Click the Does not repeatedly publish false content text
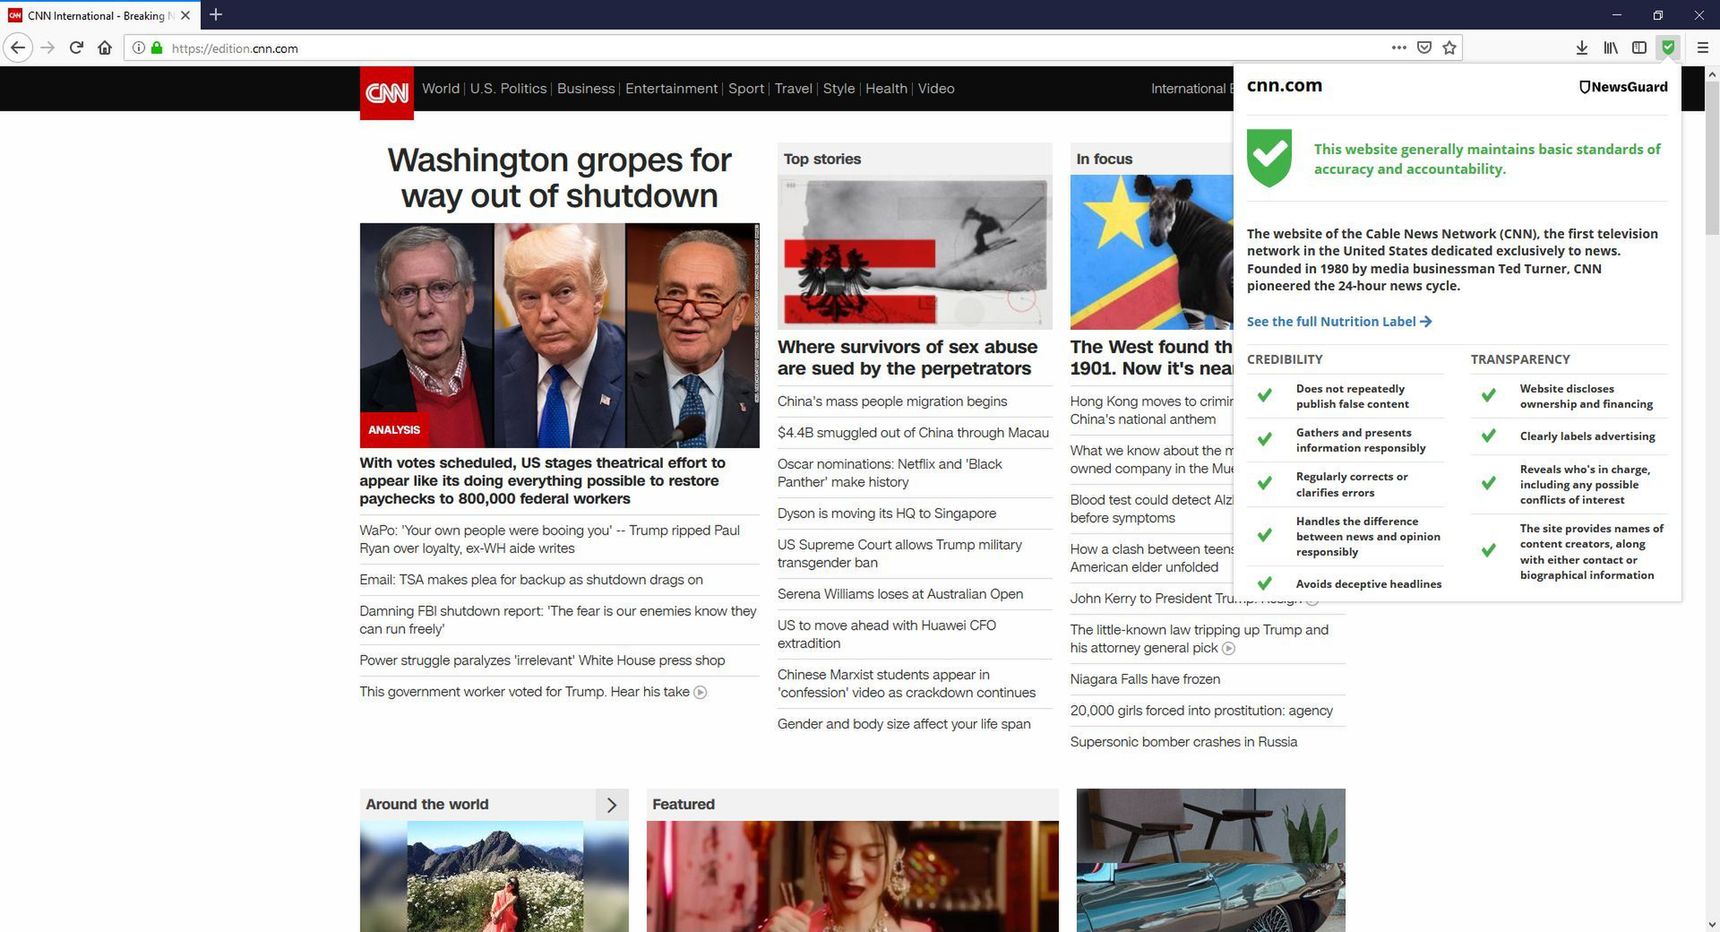This screenshot has height=932, width=1720. point(1352,396)
